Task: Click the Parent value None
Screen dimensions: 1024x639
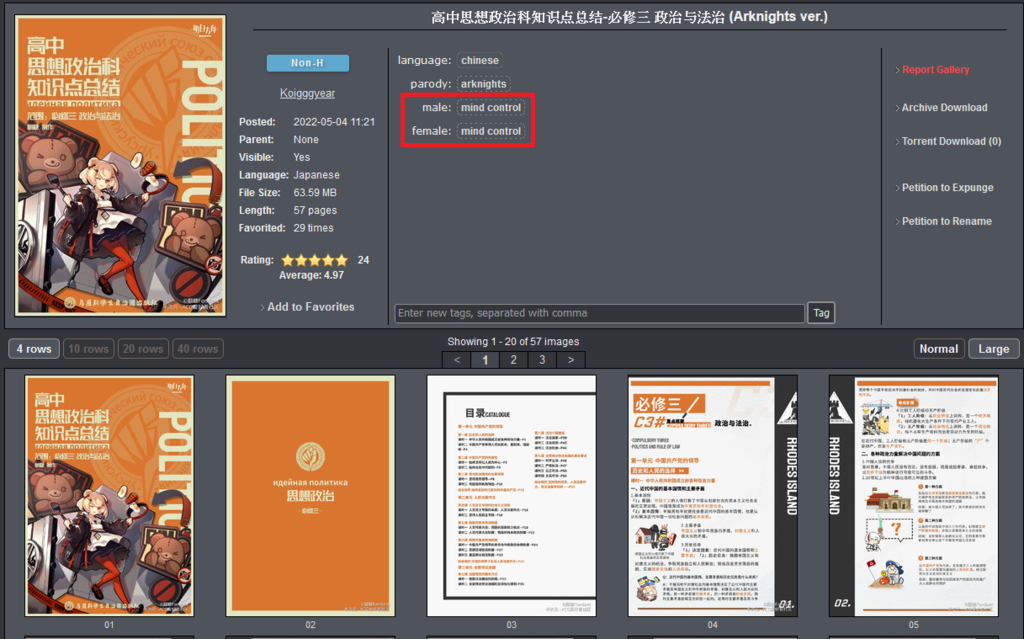Action: [306, 140]
